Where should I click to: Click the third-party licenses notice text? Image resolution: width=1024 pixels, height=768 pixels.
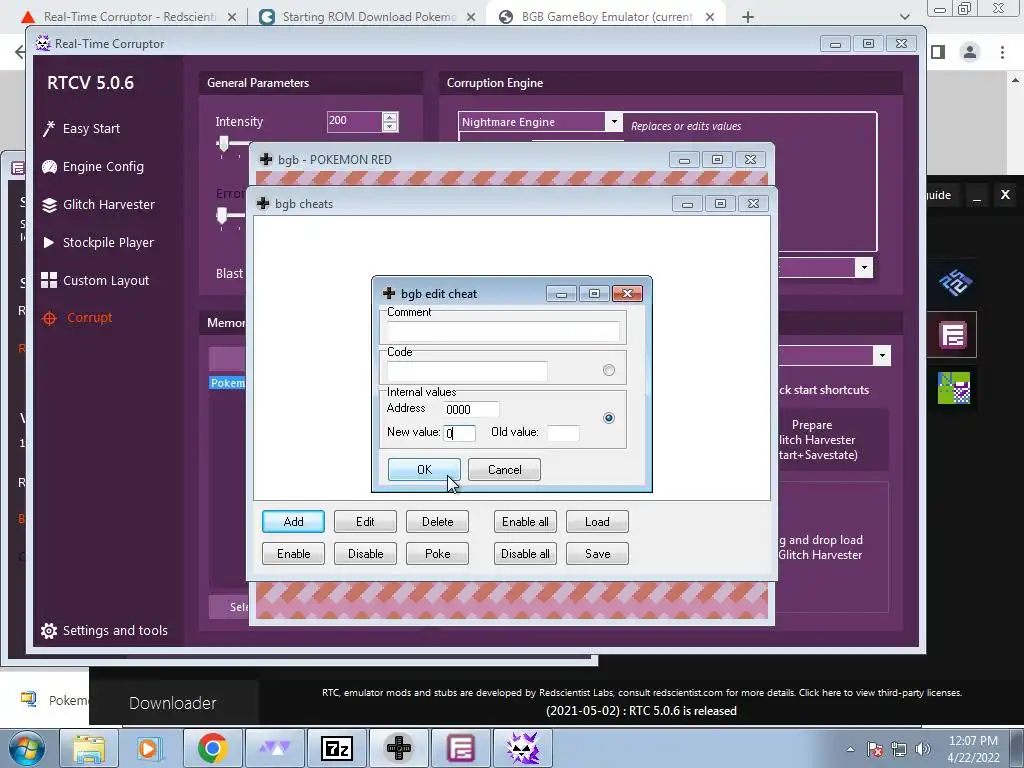641,693
